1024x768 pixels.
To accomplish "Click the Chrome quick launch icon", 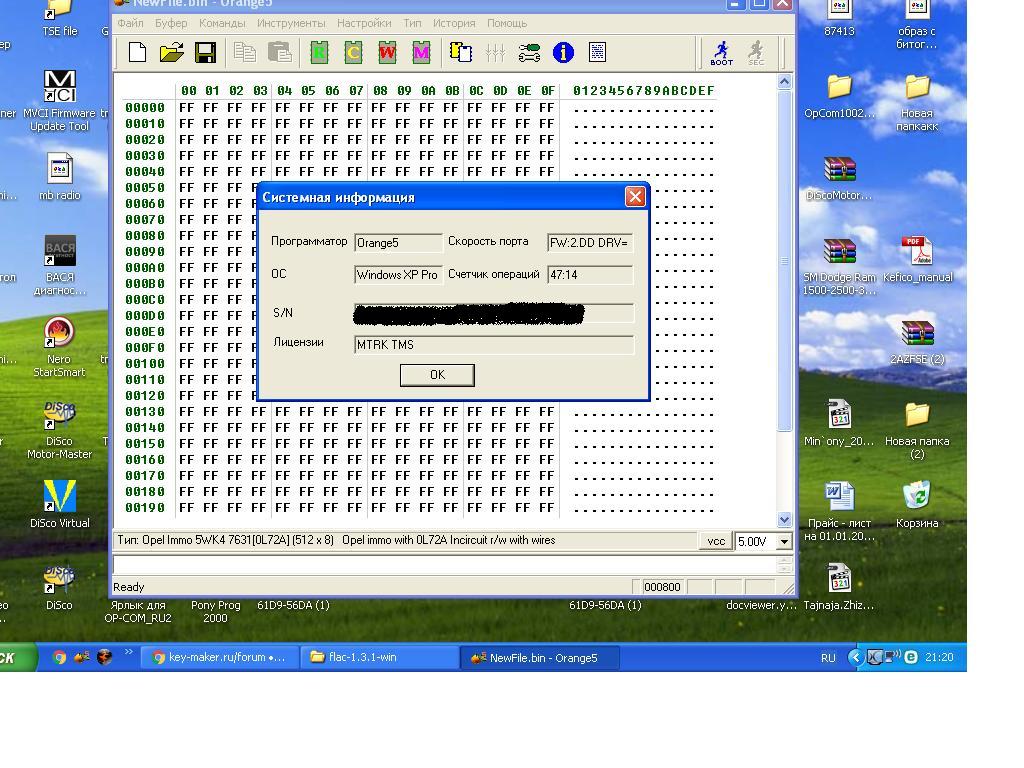I will pyautogui.click(x=59, y=658).
